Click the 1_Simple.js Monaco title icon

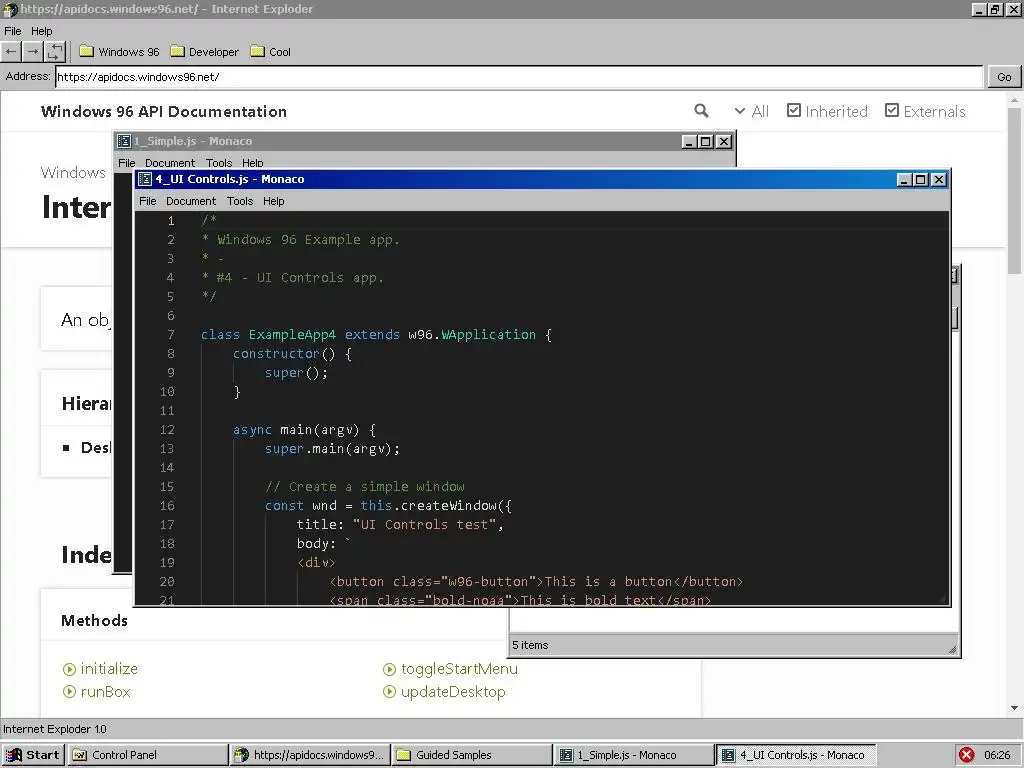(x=123, y=141)
